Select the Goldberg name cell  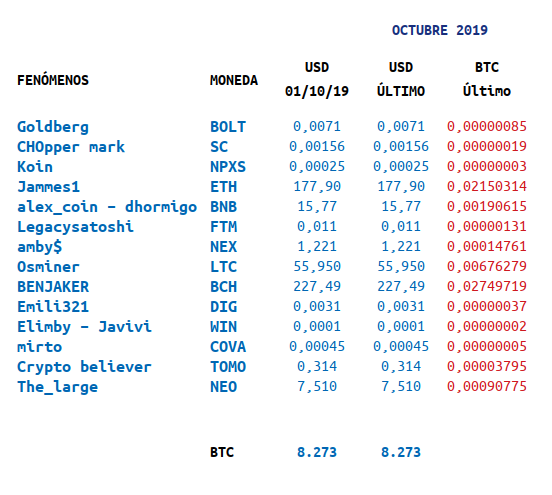[53, 127]
